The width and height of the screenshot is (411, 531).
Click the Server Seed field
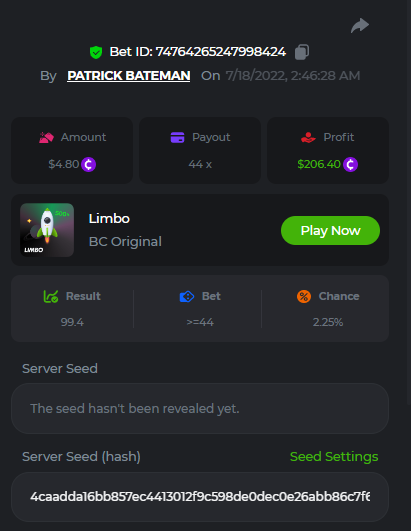(x=200, y=408)
